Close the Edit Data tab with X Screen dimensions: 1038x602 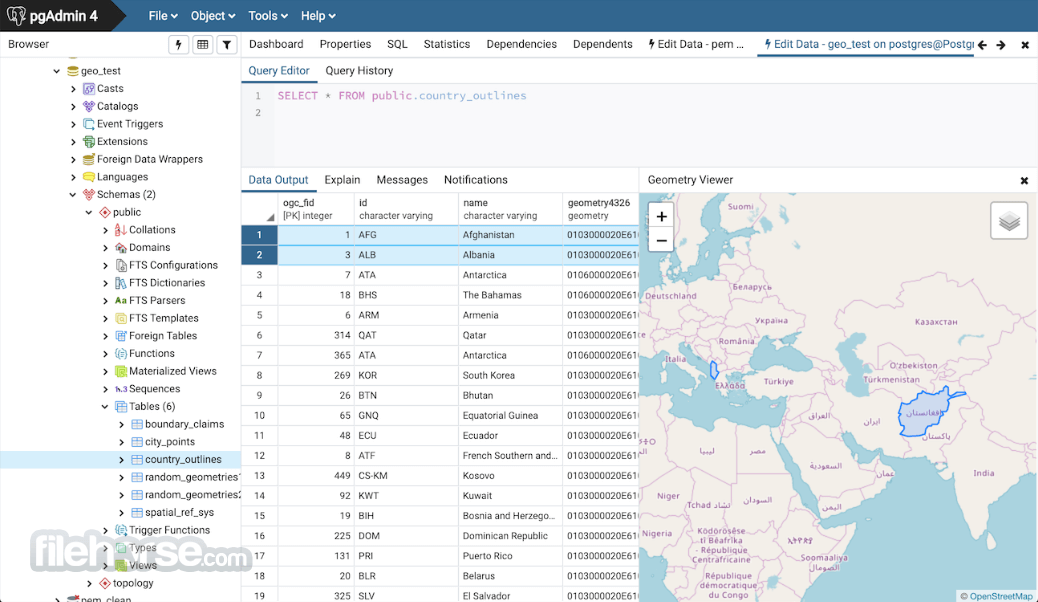[x=1025, y=45]
